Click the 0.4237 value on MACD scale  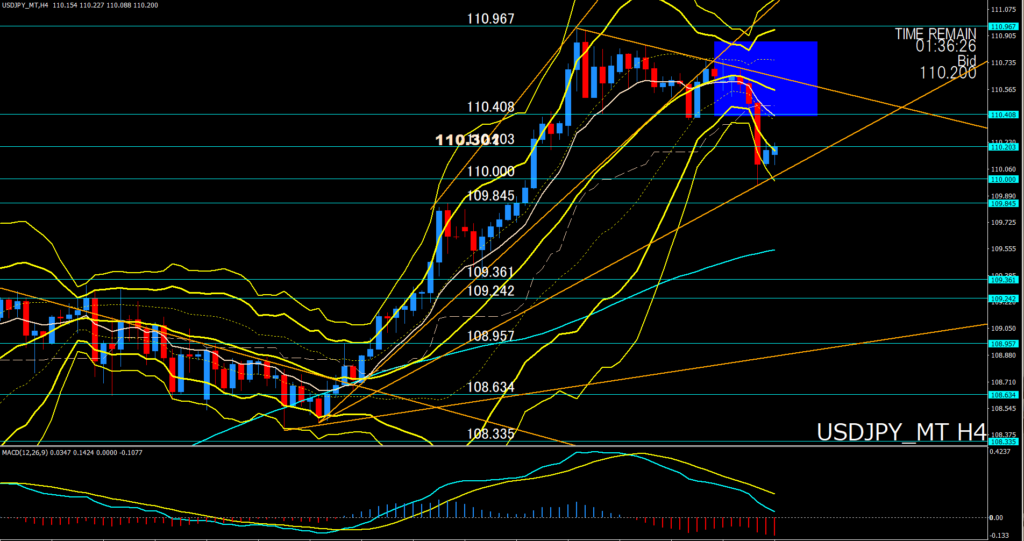[x=1001, y=451]
